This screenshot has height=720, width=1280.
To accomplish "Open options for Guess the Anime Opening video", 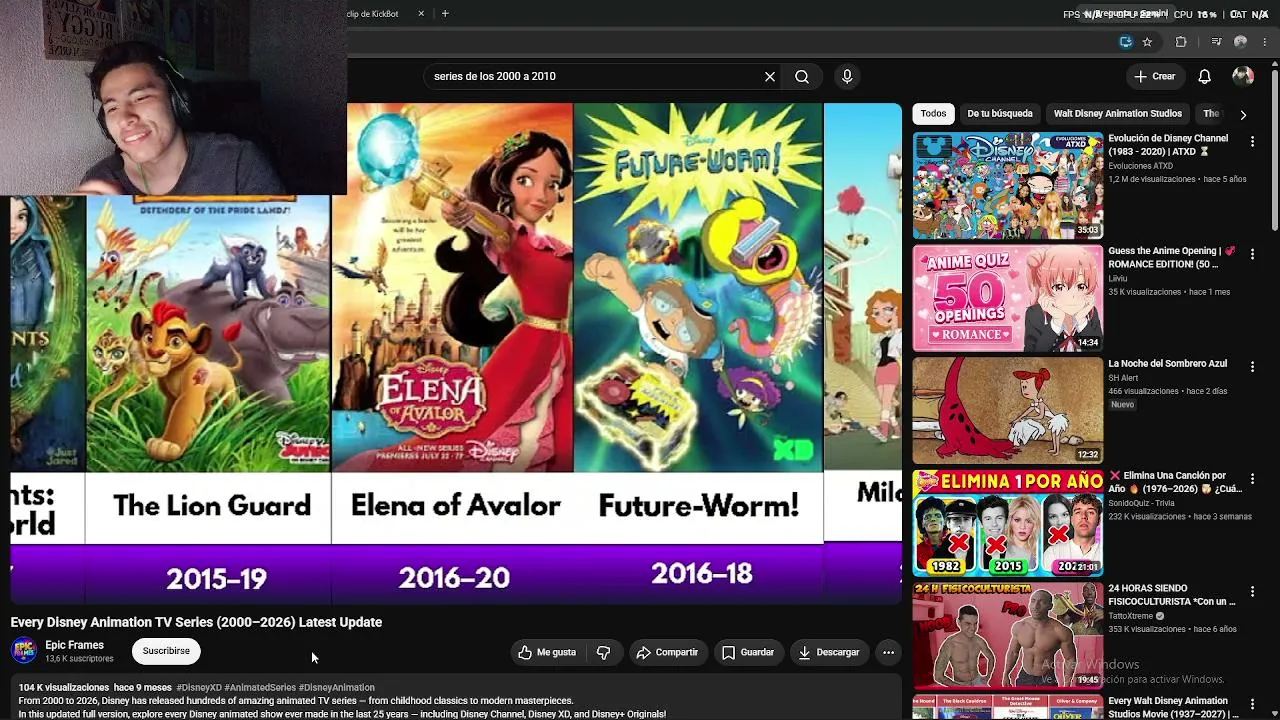I will click(1252, 255).
